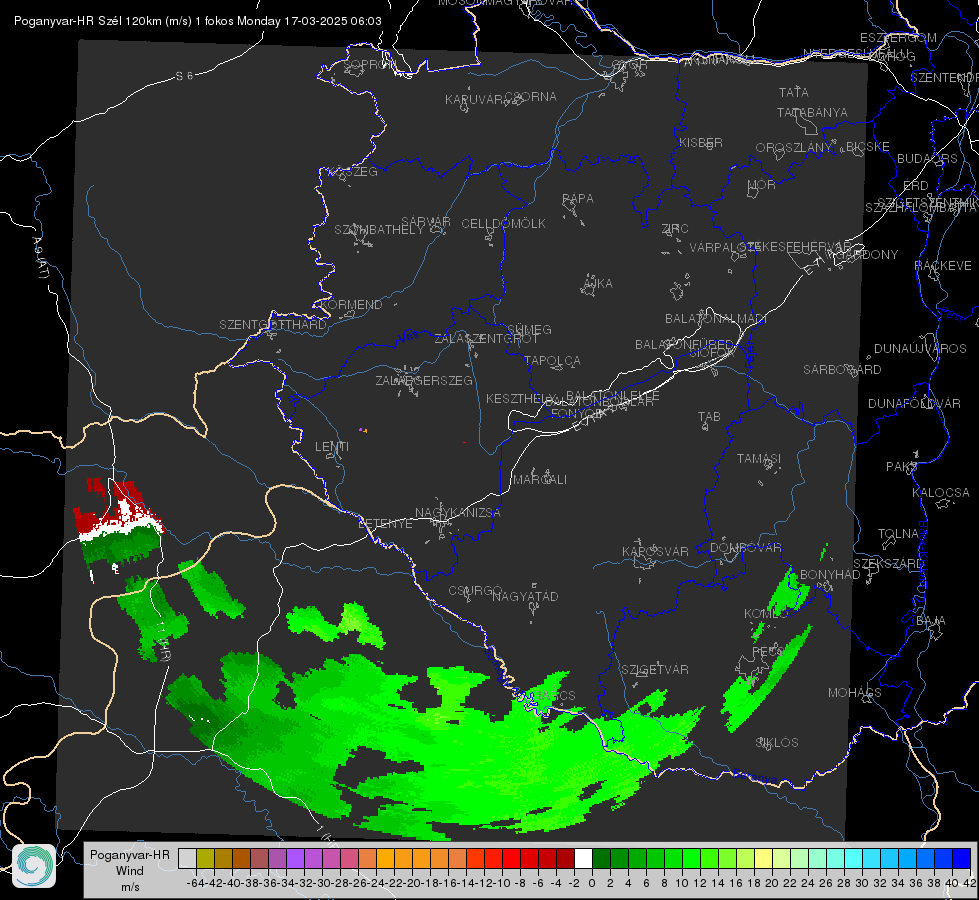The height and width of the screenshot is (900, 979).
Task: Select the TAPOLCA label
Action: [x=552, y=361]
